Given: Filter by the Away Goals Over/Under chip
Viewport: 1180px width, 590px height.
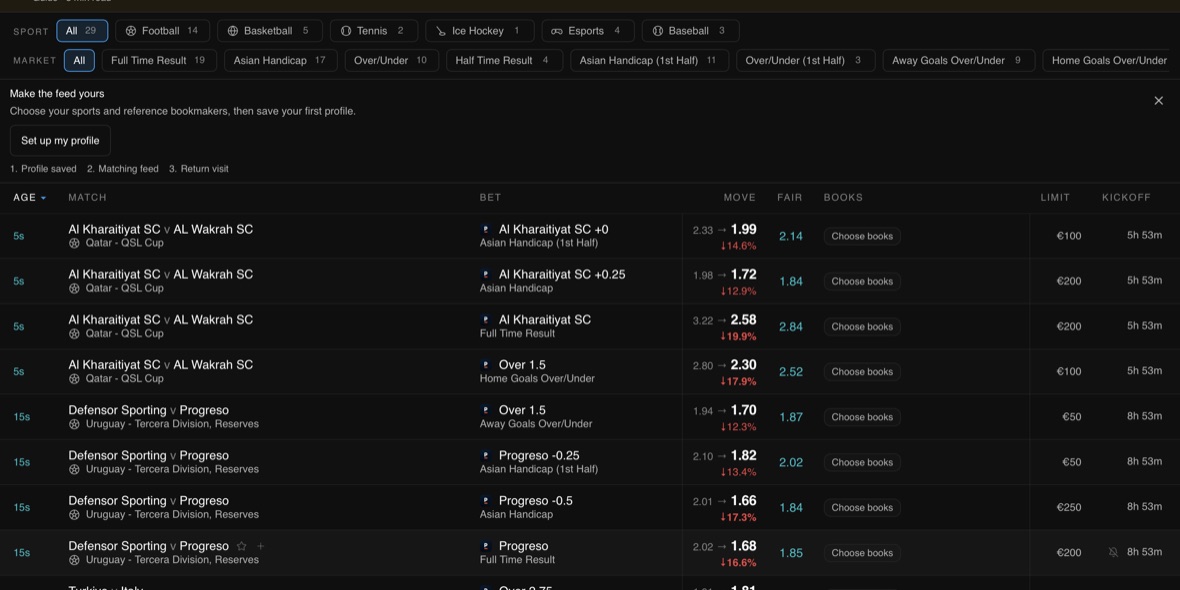Looking at the screenshot, I should (959, 60).
